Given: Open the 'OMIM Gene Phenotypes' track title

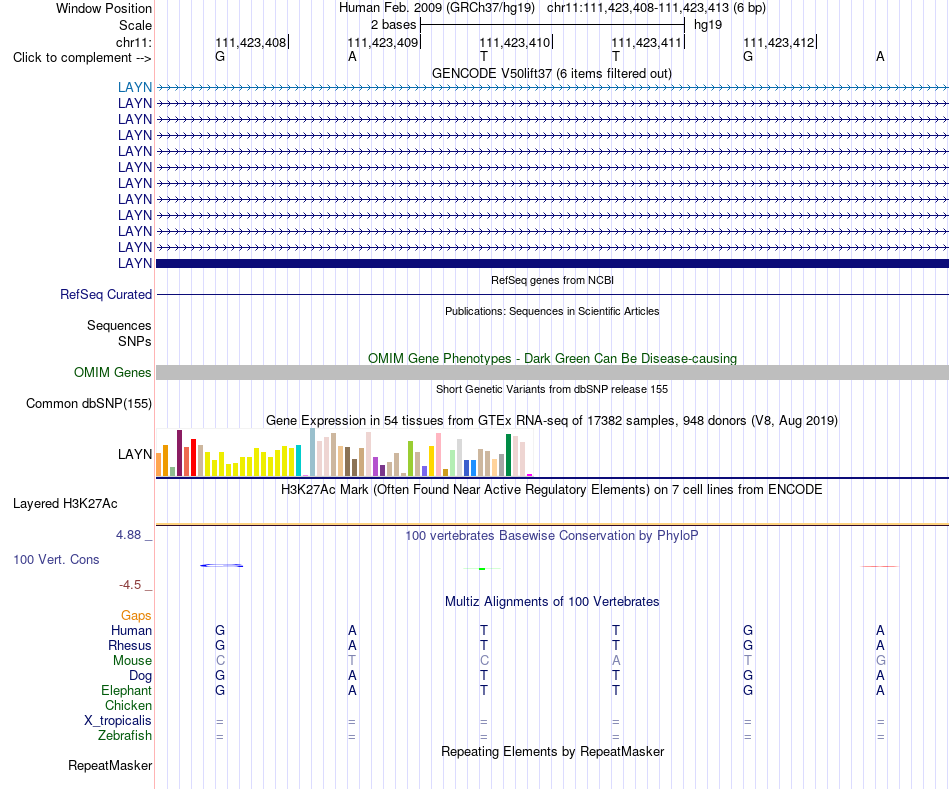Looking at the screenshot, I should pyautogui.click(x=552, y=358).
